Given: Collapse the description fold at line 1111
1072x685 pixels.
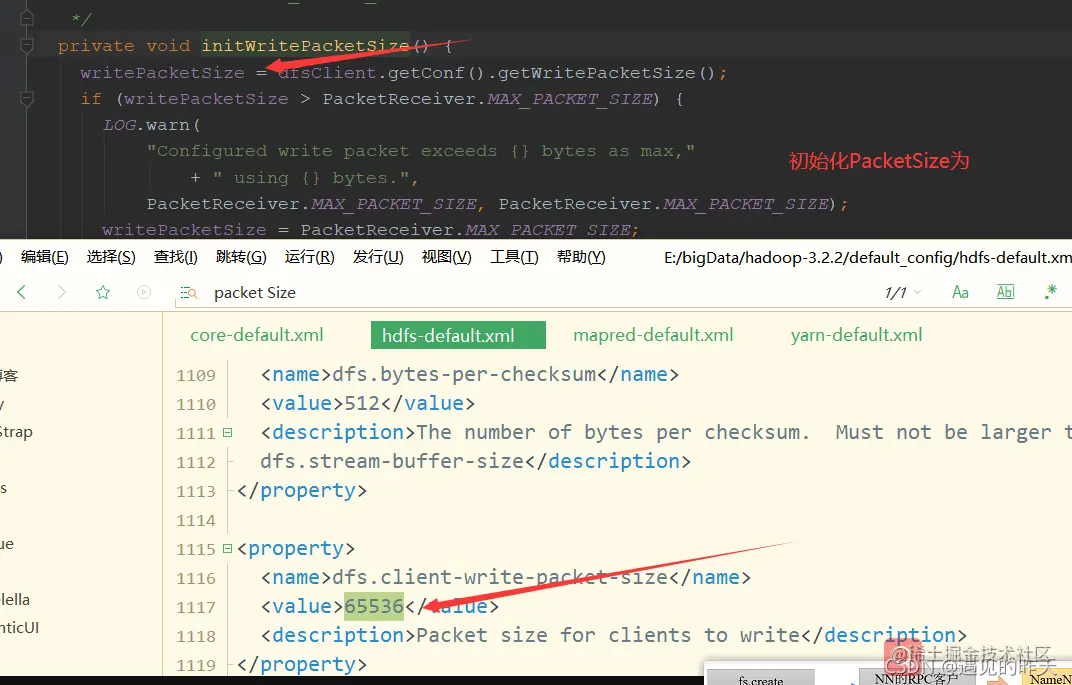Looking at the screenshot, I should [x=228, y=433].
